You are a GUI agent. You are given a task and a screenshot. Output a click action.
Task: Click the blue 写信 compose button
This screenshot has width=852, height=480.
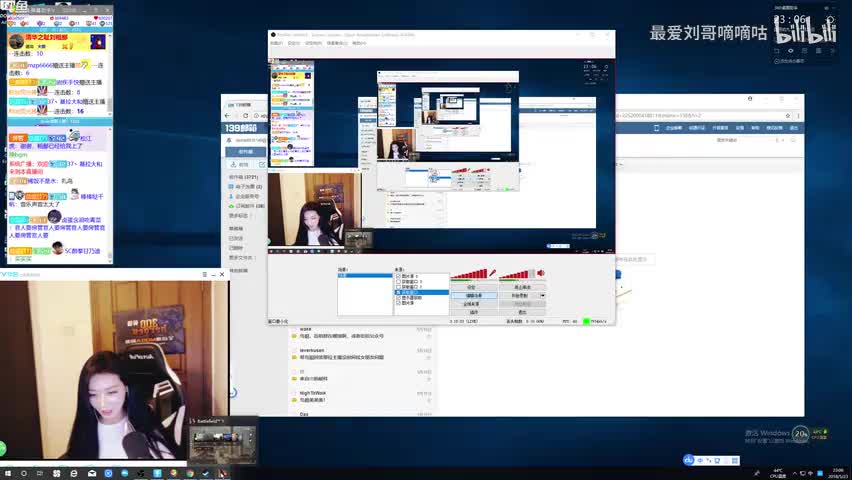click(x=246, y=152)
